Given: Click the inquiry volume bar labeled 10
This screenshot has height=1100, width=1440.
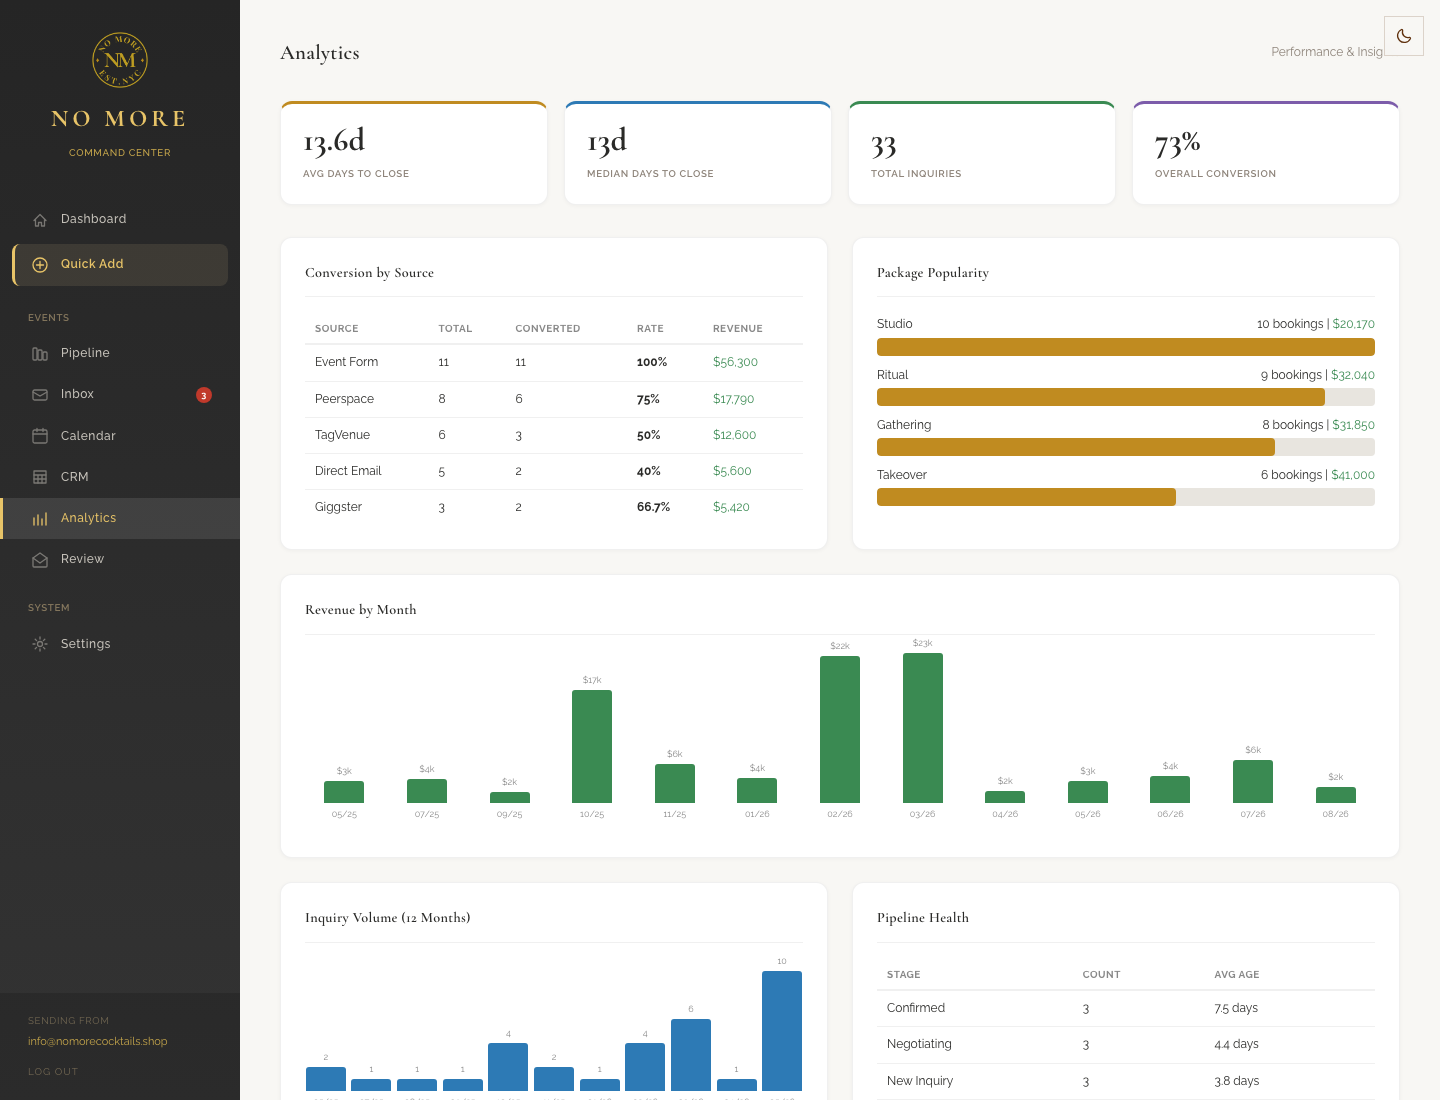Looking at the screenshot, I should [x=782, y=1031].
